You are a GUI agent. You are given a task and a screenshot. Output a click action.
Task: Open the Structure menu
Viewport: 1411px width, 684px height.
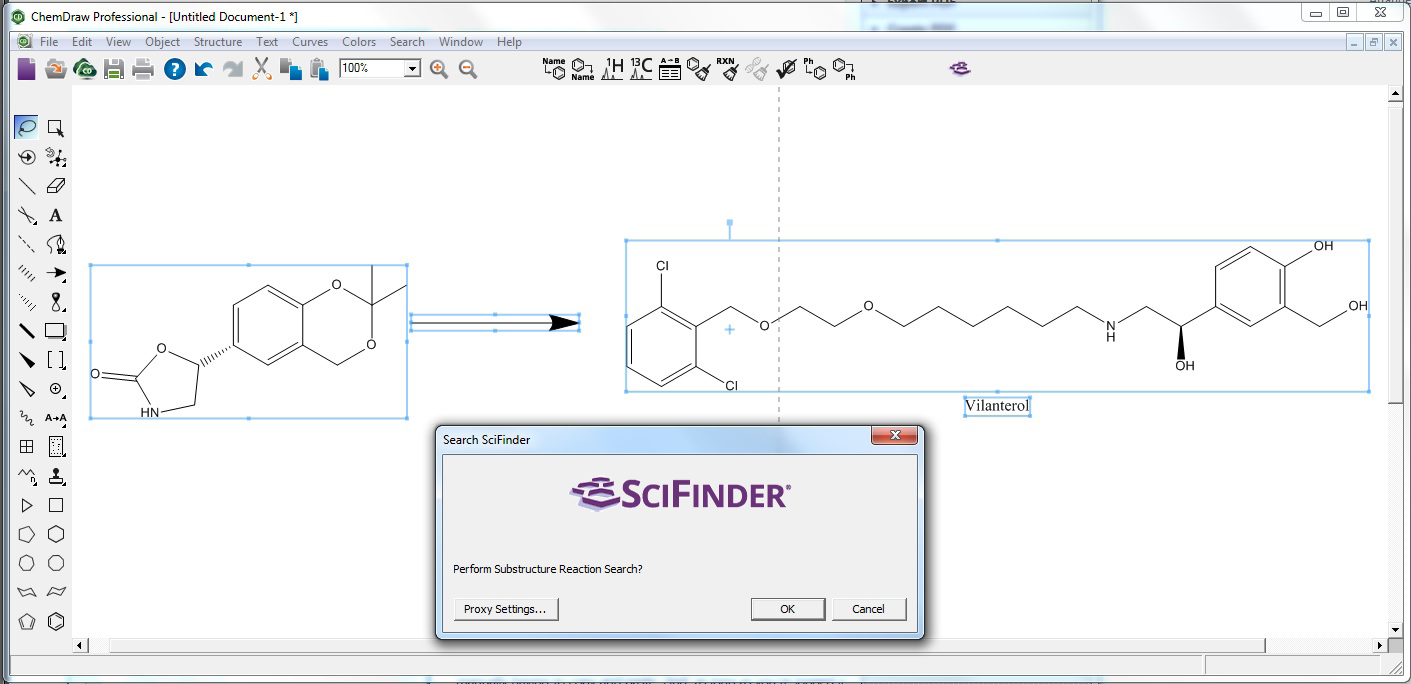pos(217,42)
